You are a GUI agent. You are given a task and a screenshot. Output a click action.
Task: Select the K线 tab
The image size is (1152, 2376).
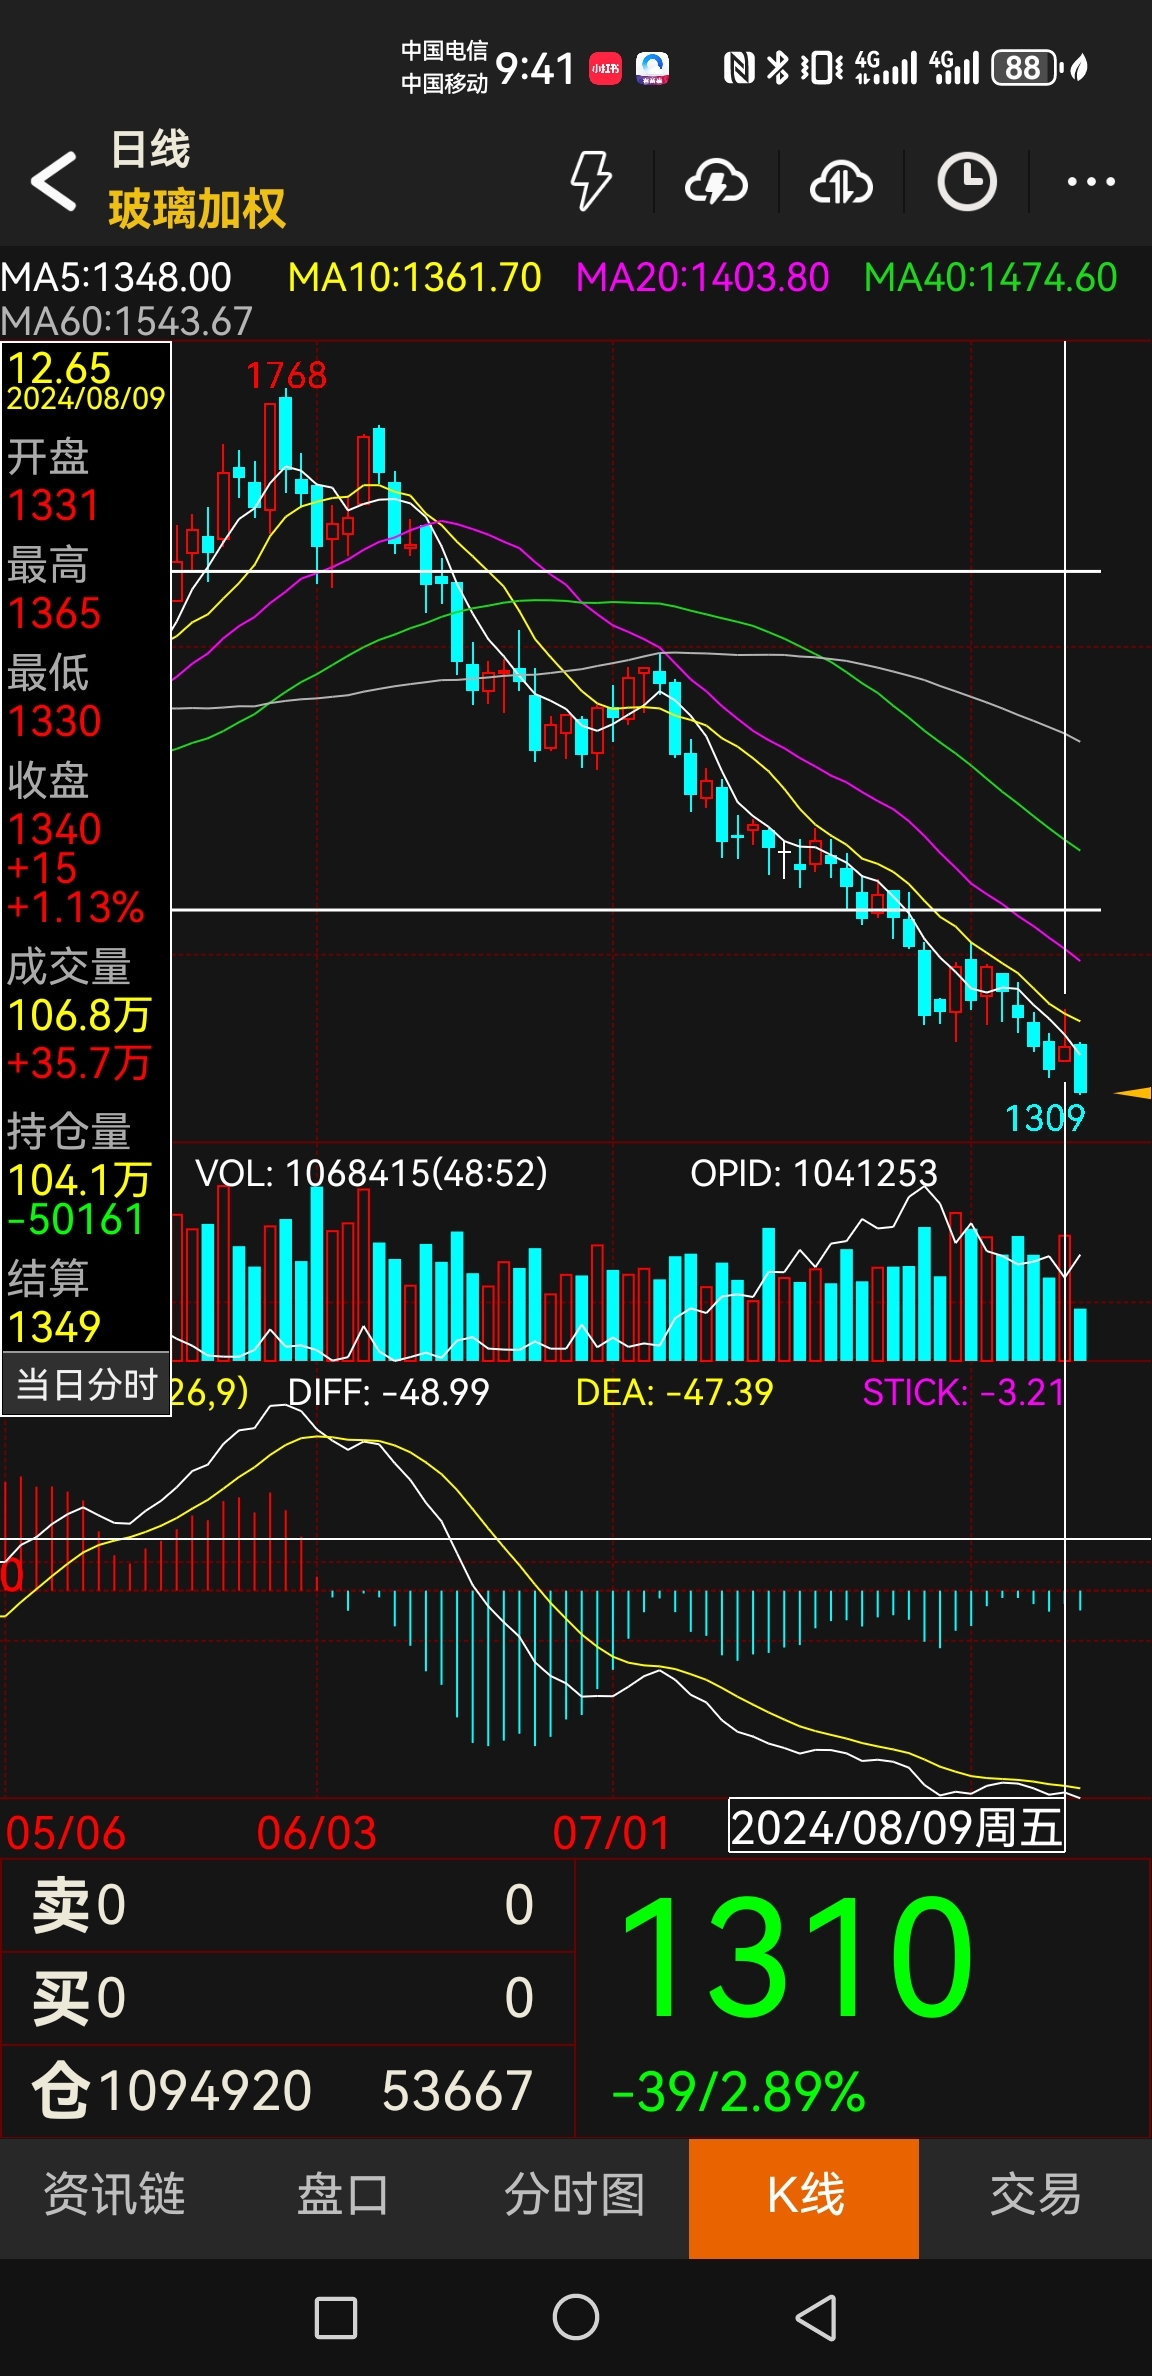coord(804,2198)
